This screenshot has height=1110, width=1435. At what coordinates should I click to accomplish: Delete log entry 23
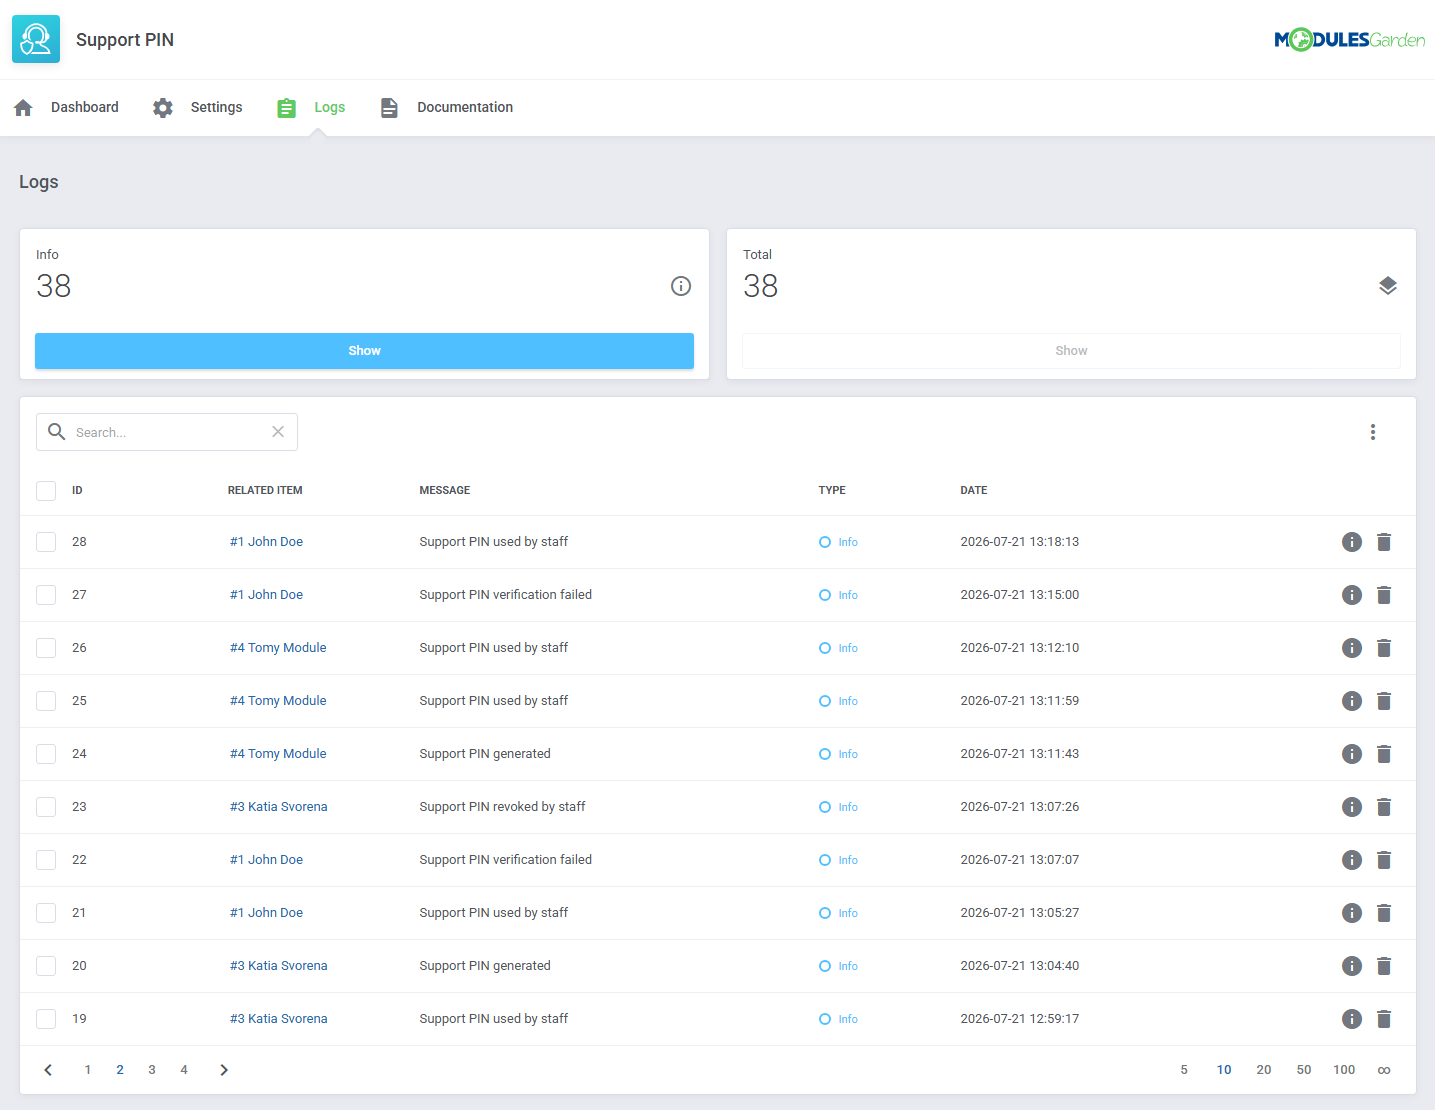point(1384,807)
